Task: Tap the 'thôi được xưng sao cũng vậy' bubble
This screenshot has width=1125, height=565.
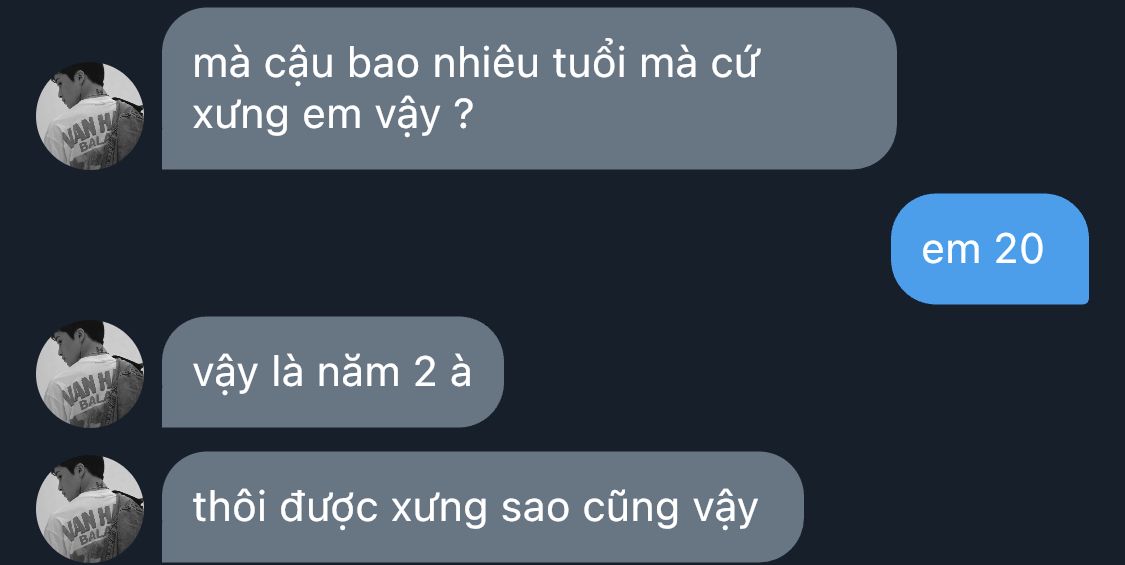Action: (483, 507)
